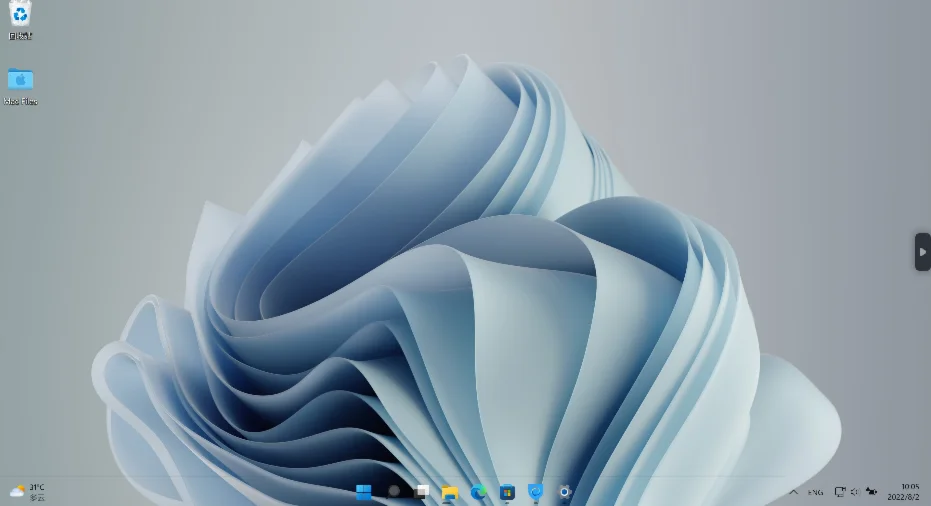Screen dimensions: 931x506
Task: Open the weather widget showing 31°C
Action: 27,492
